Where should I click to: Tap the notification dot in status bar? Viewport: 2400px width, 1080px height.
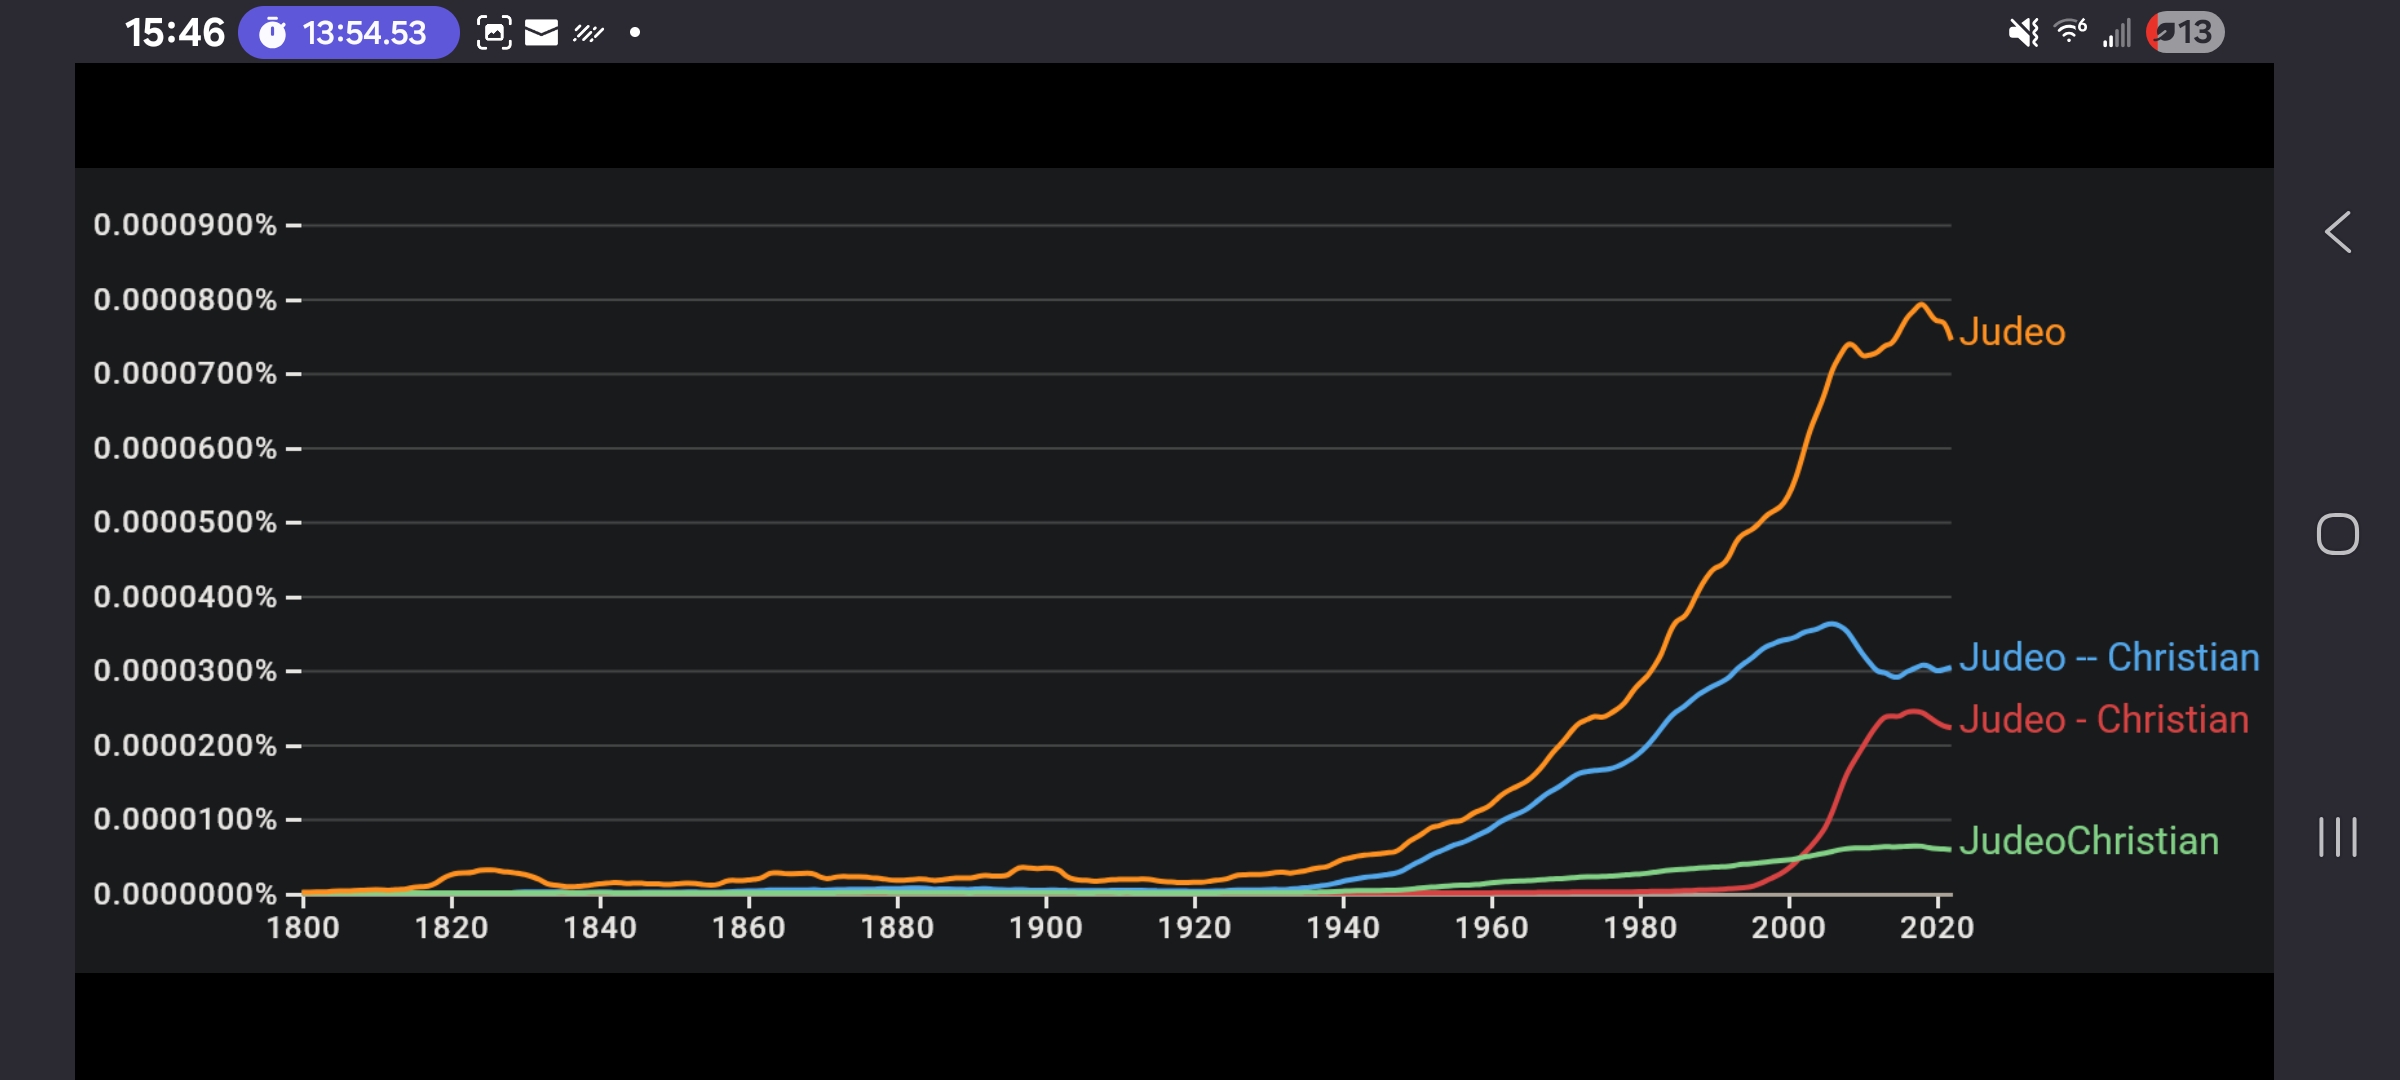tap(635, 33)
